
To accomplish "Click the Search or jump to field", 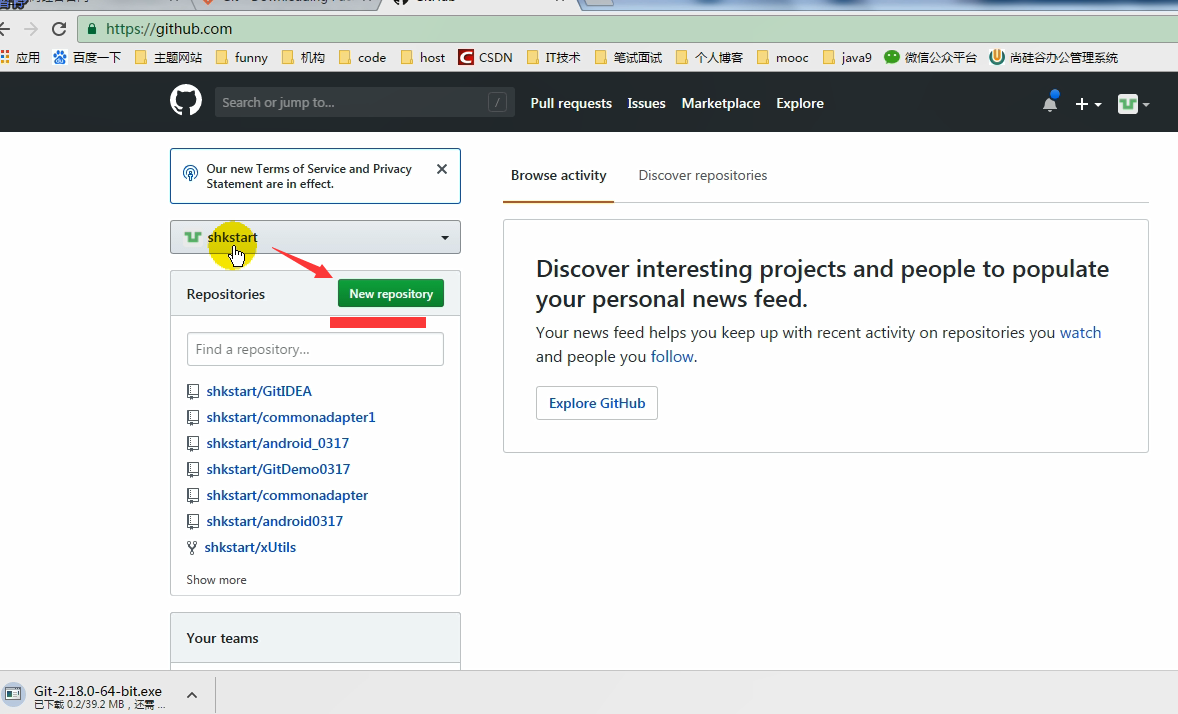I will (x=364, y=102).
